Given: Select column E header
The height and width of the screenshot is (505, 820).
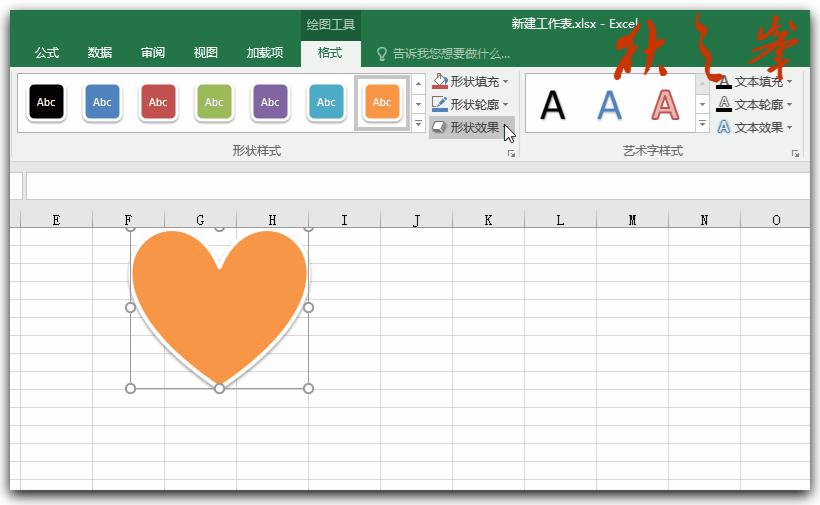Looking at the screenshot, I should coord(56,220).
